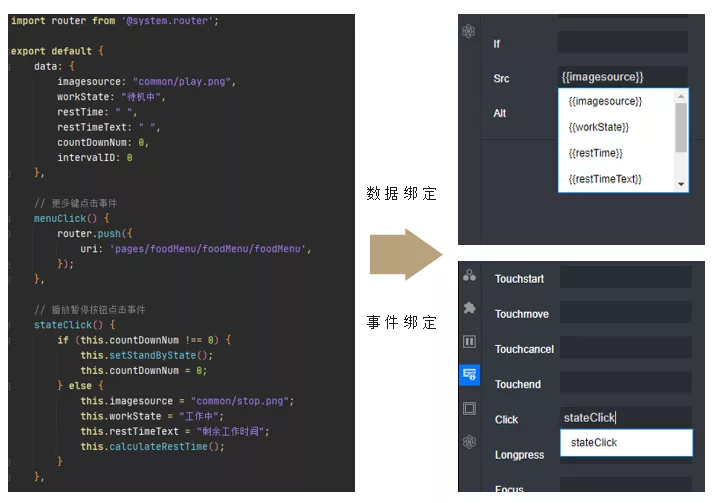Click 'router.push({' call in code
Viewport: 719px width, 503px height.
click(x=94, y=233)
